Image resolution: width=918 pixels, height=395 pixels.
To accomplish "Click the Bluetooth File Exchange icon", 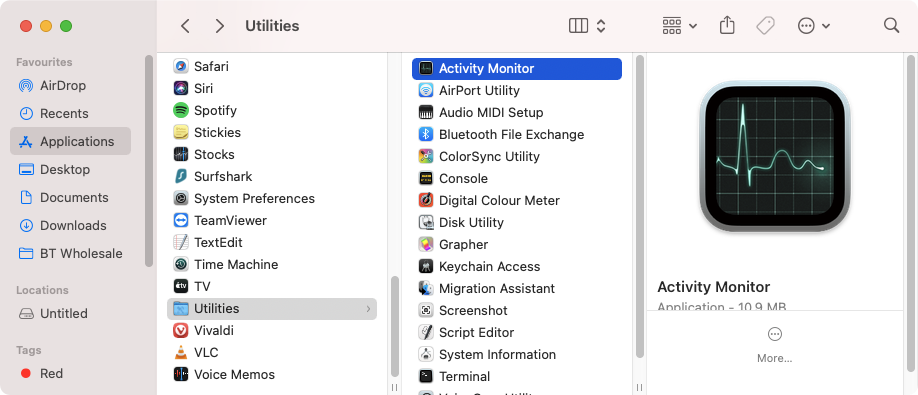I will 426,135.
